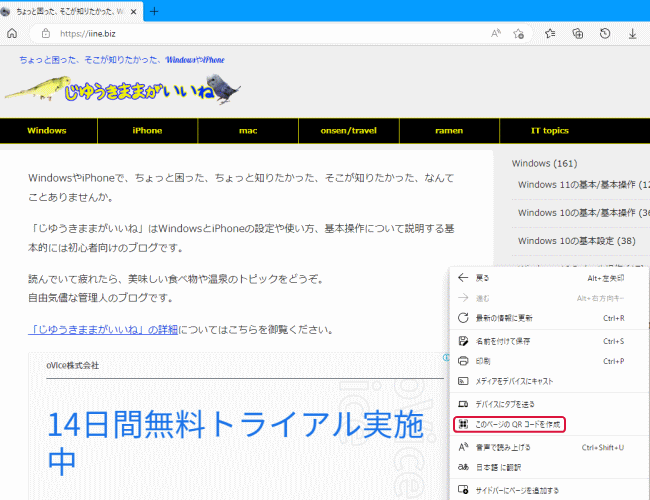Click the 14日間無料トライアル実施中 ad headline
The height and width of the screenshot is (500, 650).
point(235,442)
